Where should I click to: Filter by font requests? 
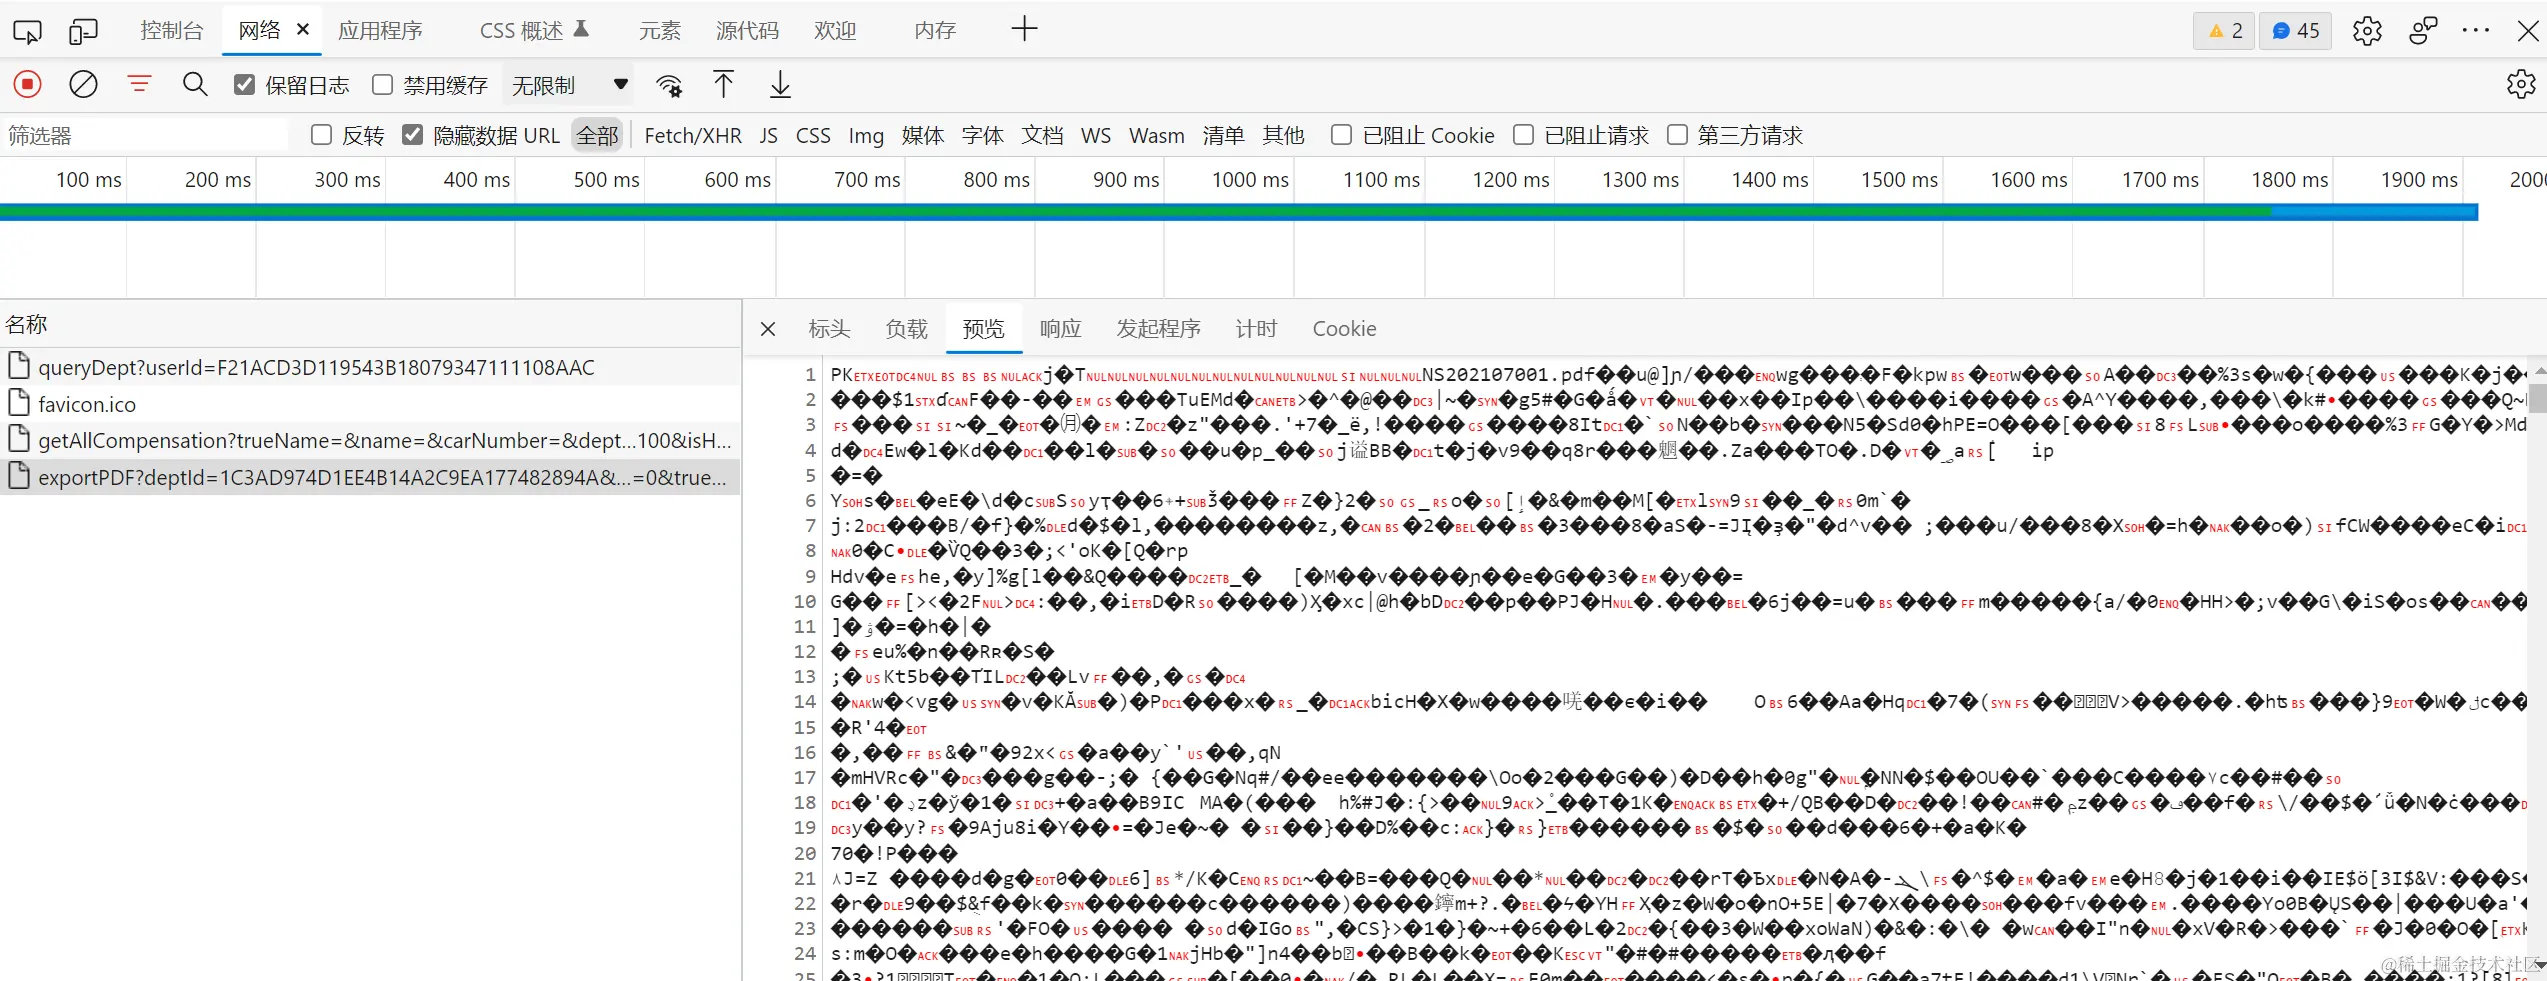click(983, 135)
